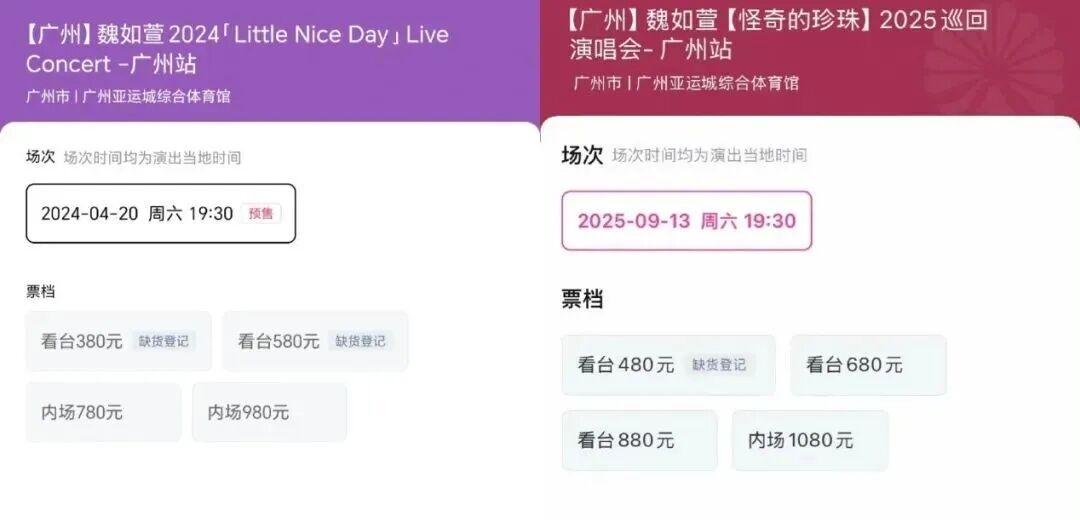Select the 2025-09-13 周六 19:30 session

click(x=686, y=221)
